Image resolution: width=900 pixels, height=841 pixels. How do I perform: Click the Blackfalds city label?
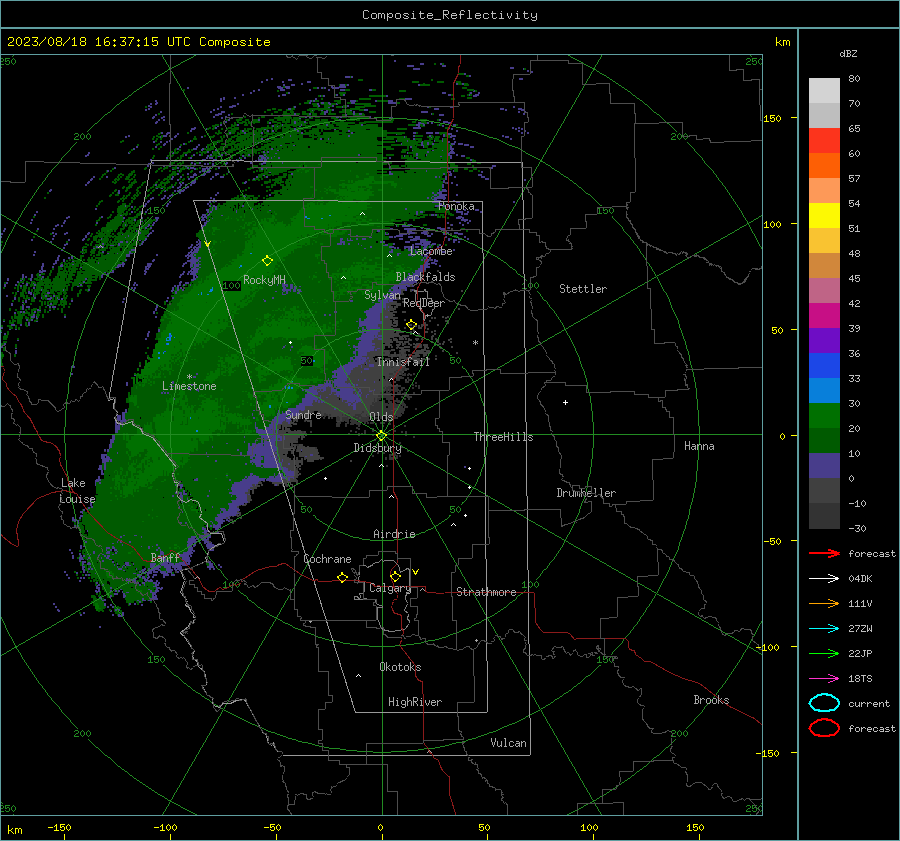425,277
